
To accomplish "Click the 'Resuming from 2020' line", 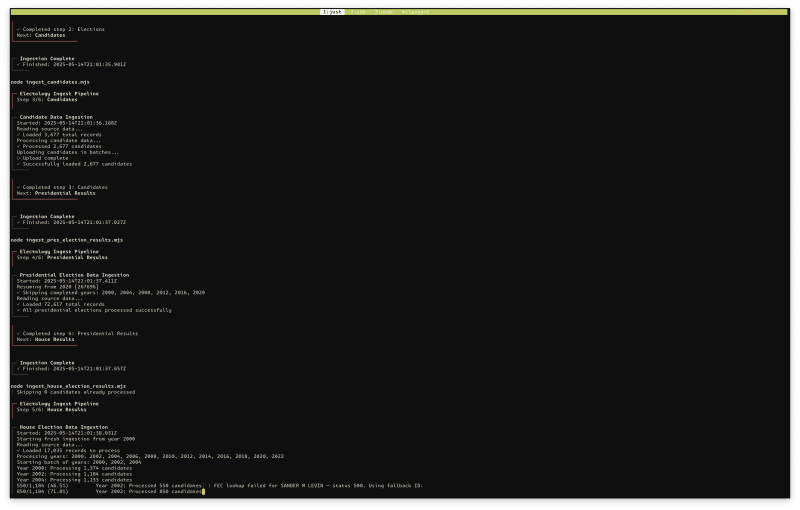I will point(58,287).
